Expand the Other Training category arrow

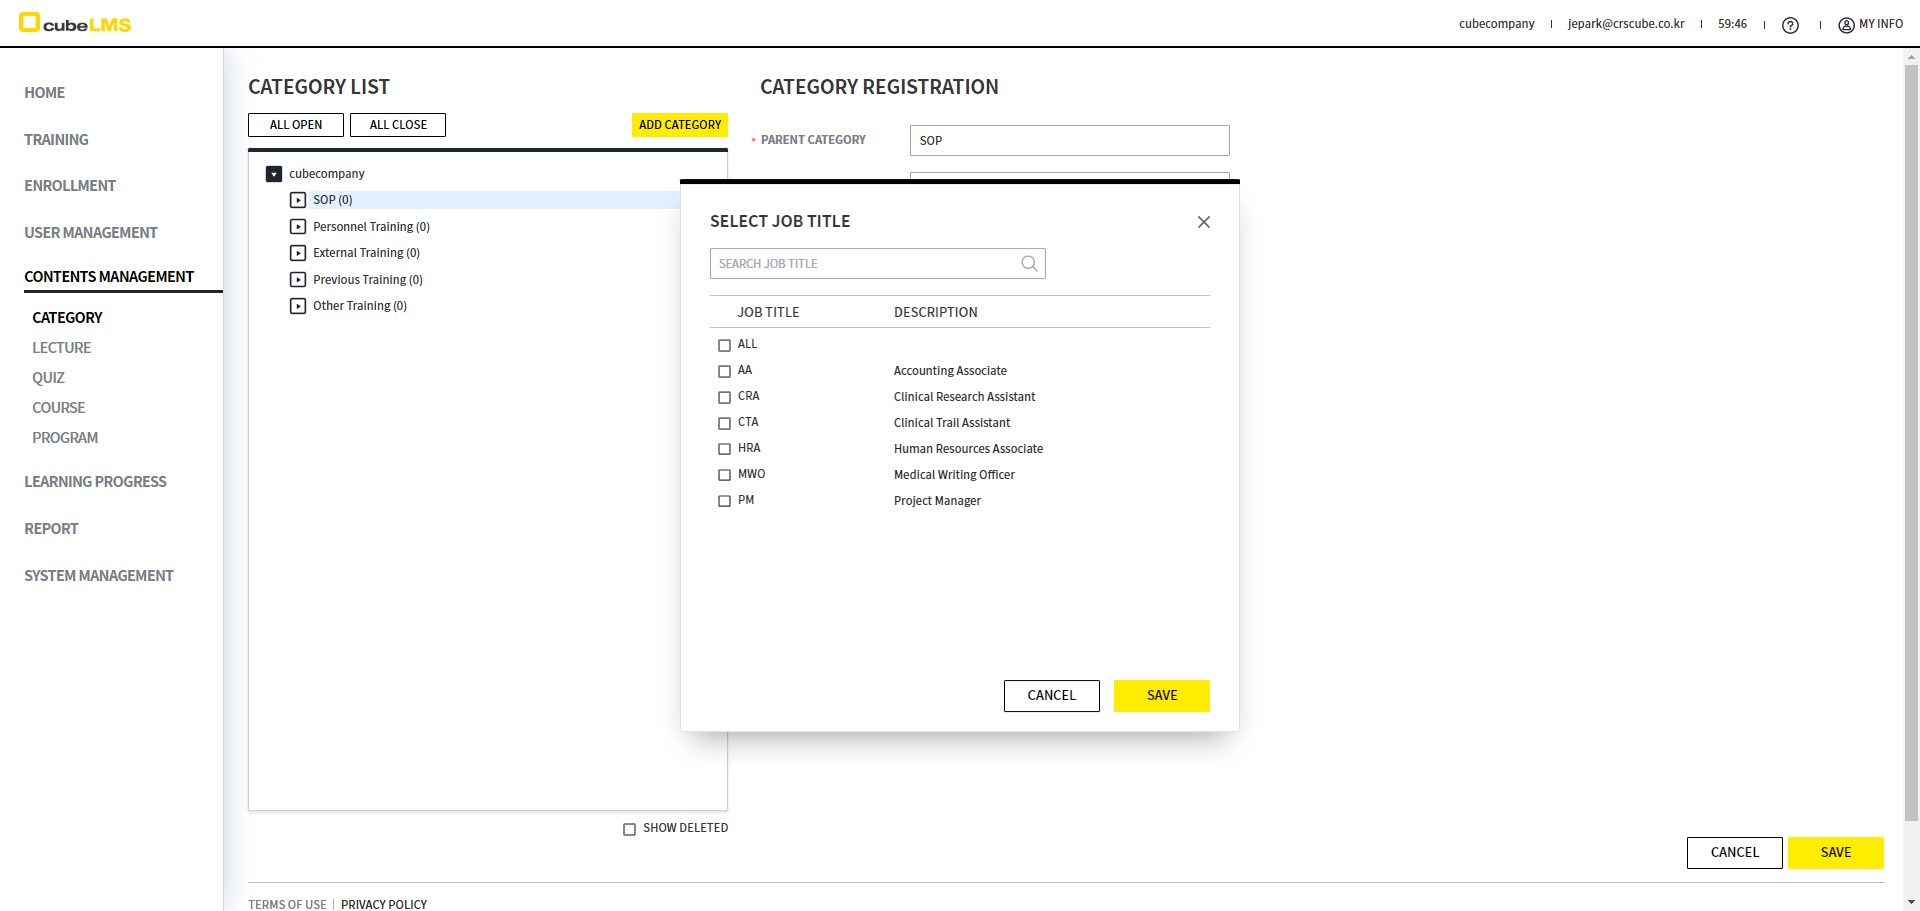[298, 306]
